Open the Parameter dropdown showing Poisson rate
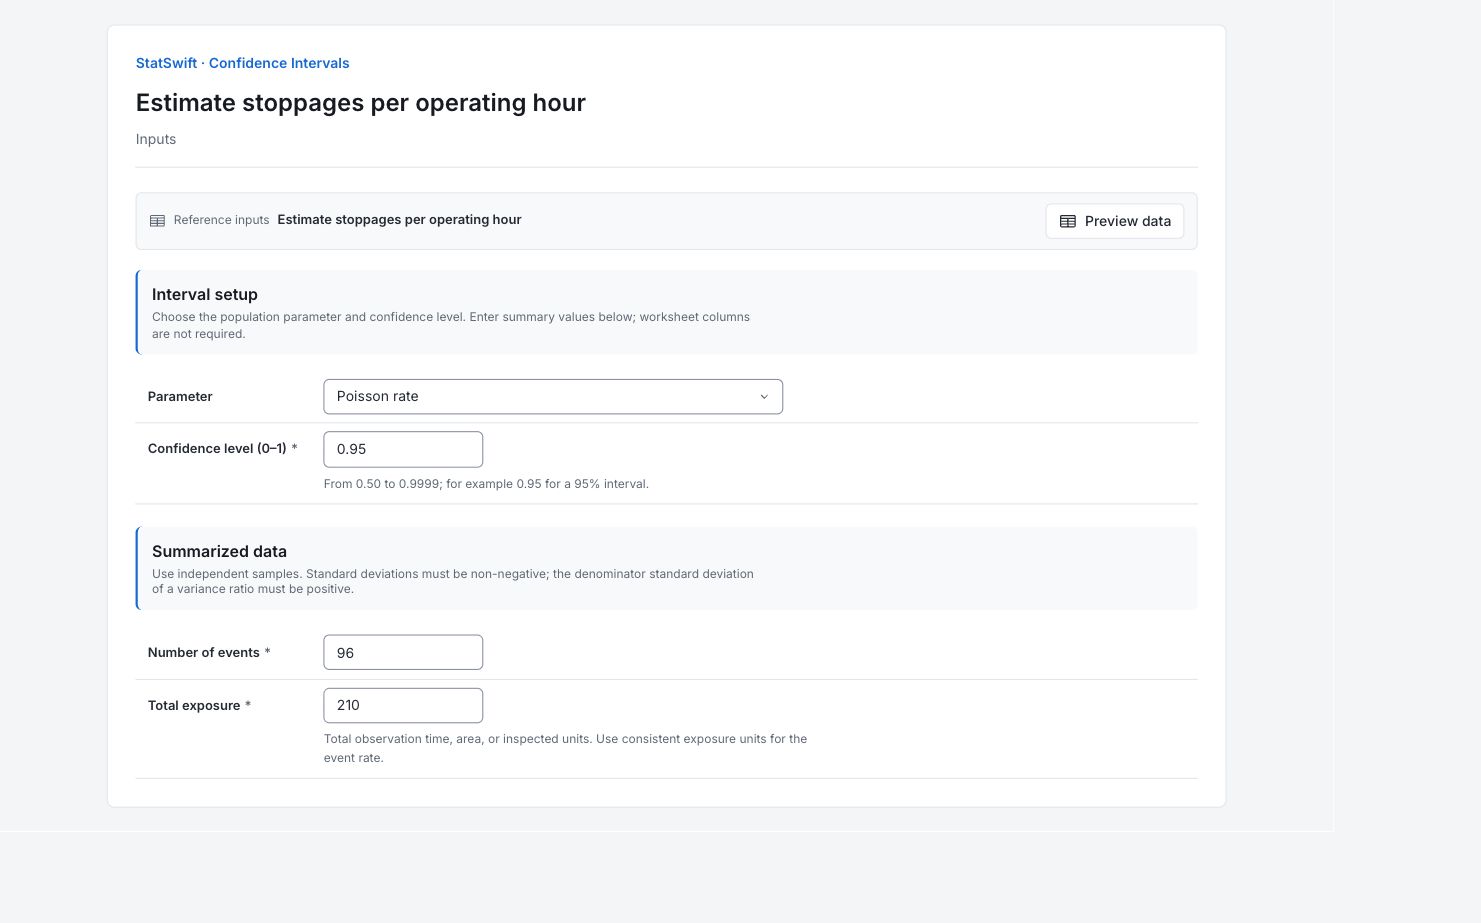 click(553, 397)
